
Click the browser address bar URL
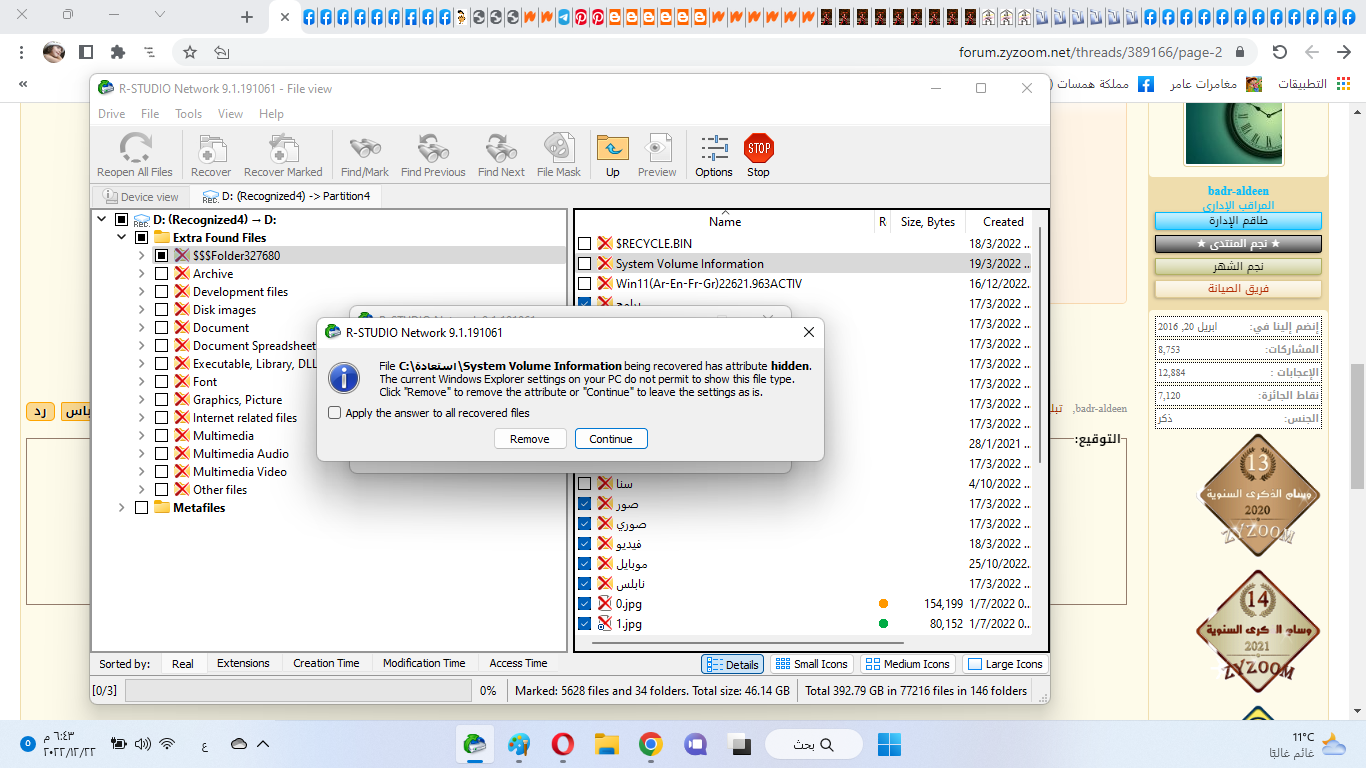[x=1090, y=52]
